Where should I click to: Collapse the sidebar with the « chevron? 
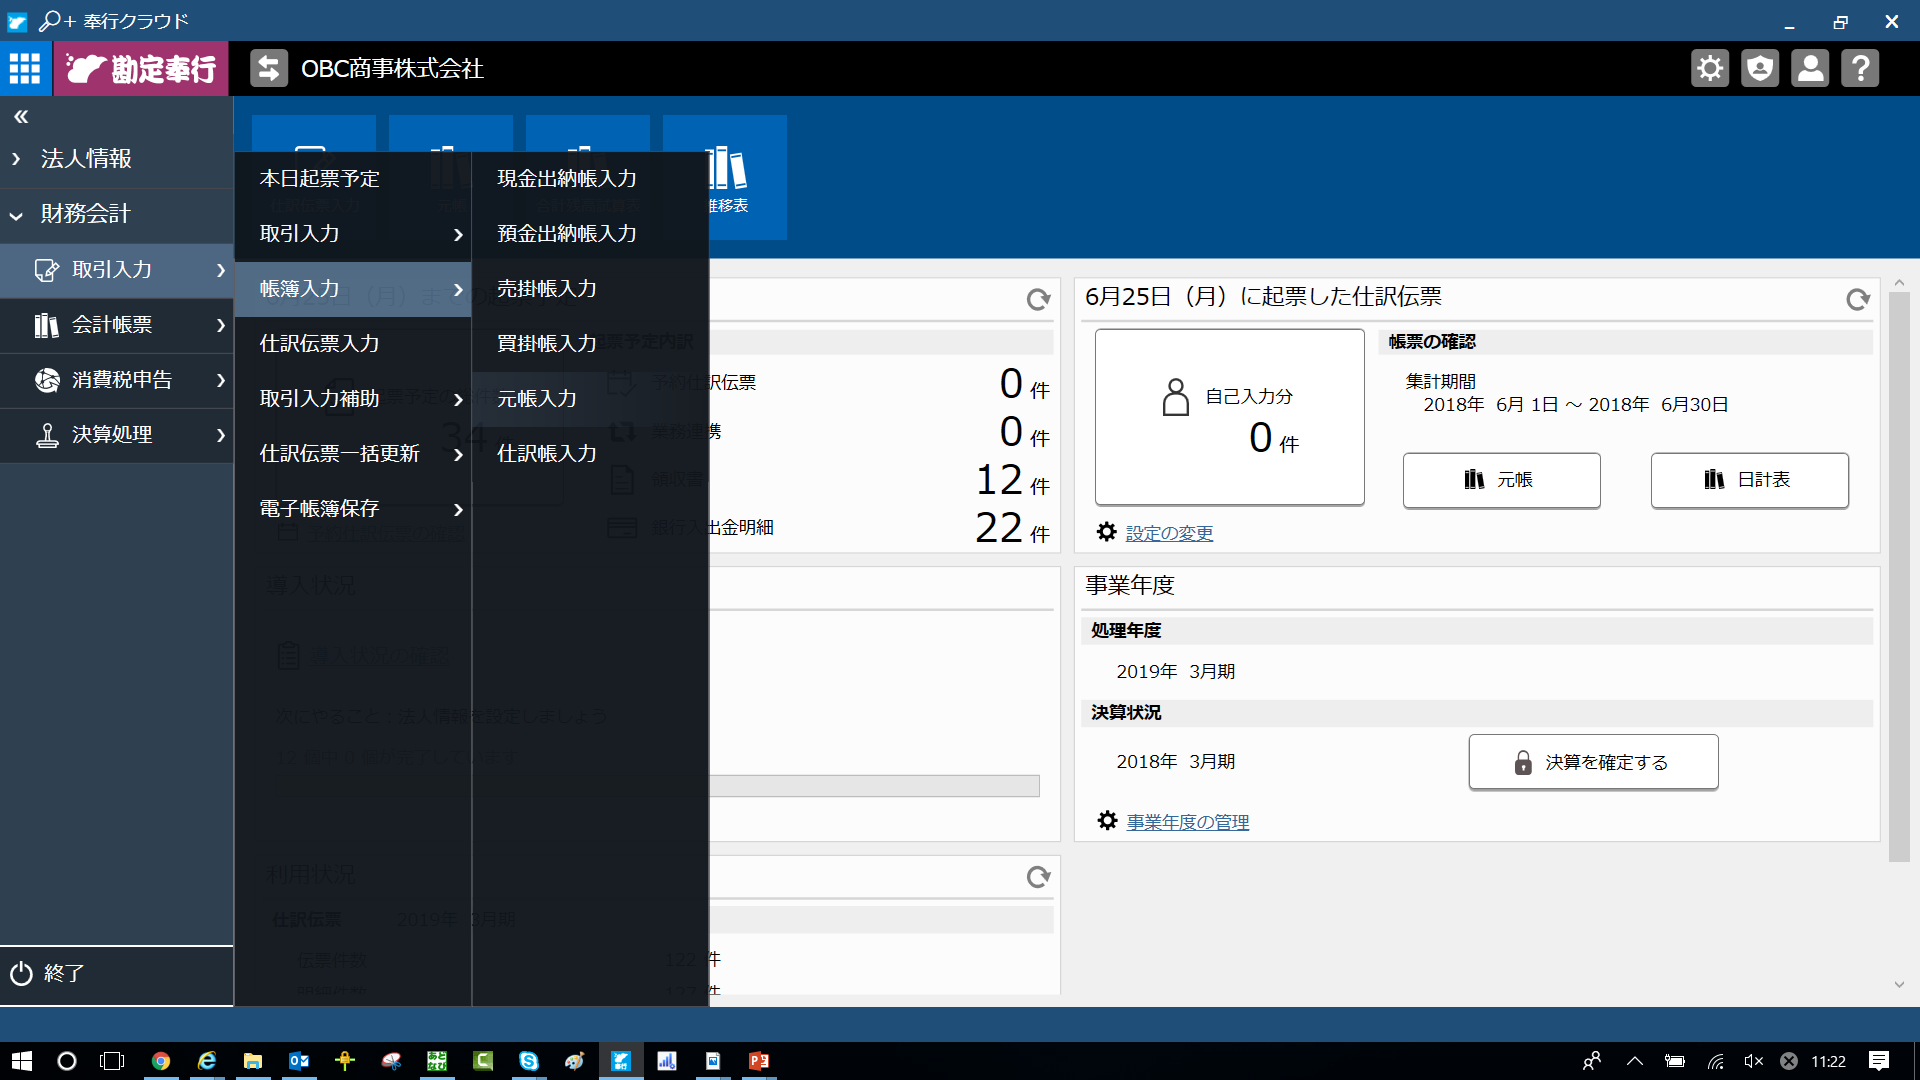click(20, 116)
